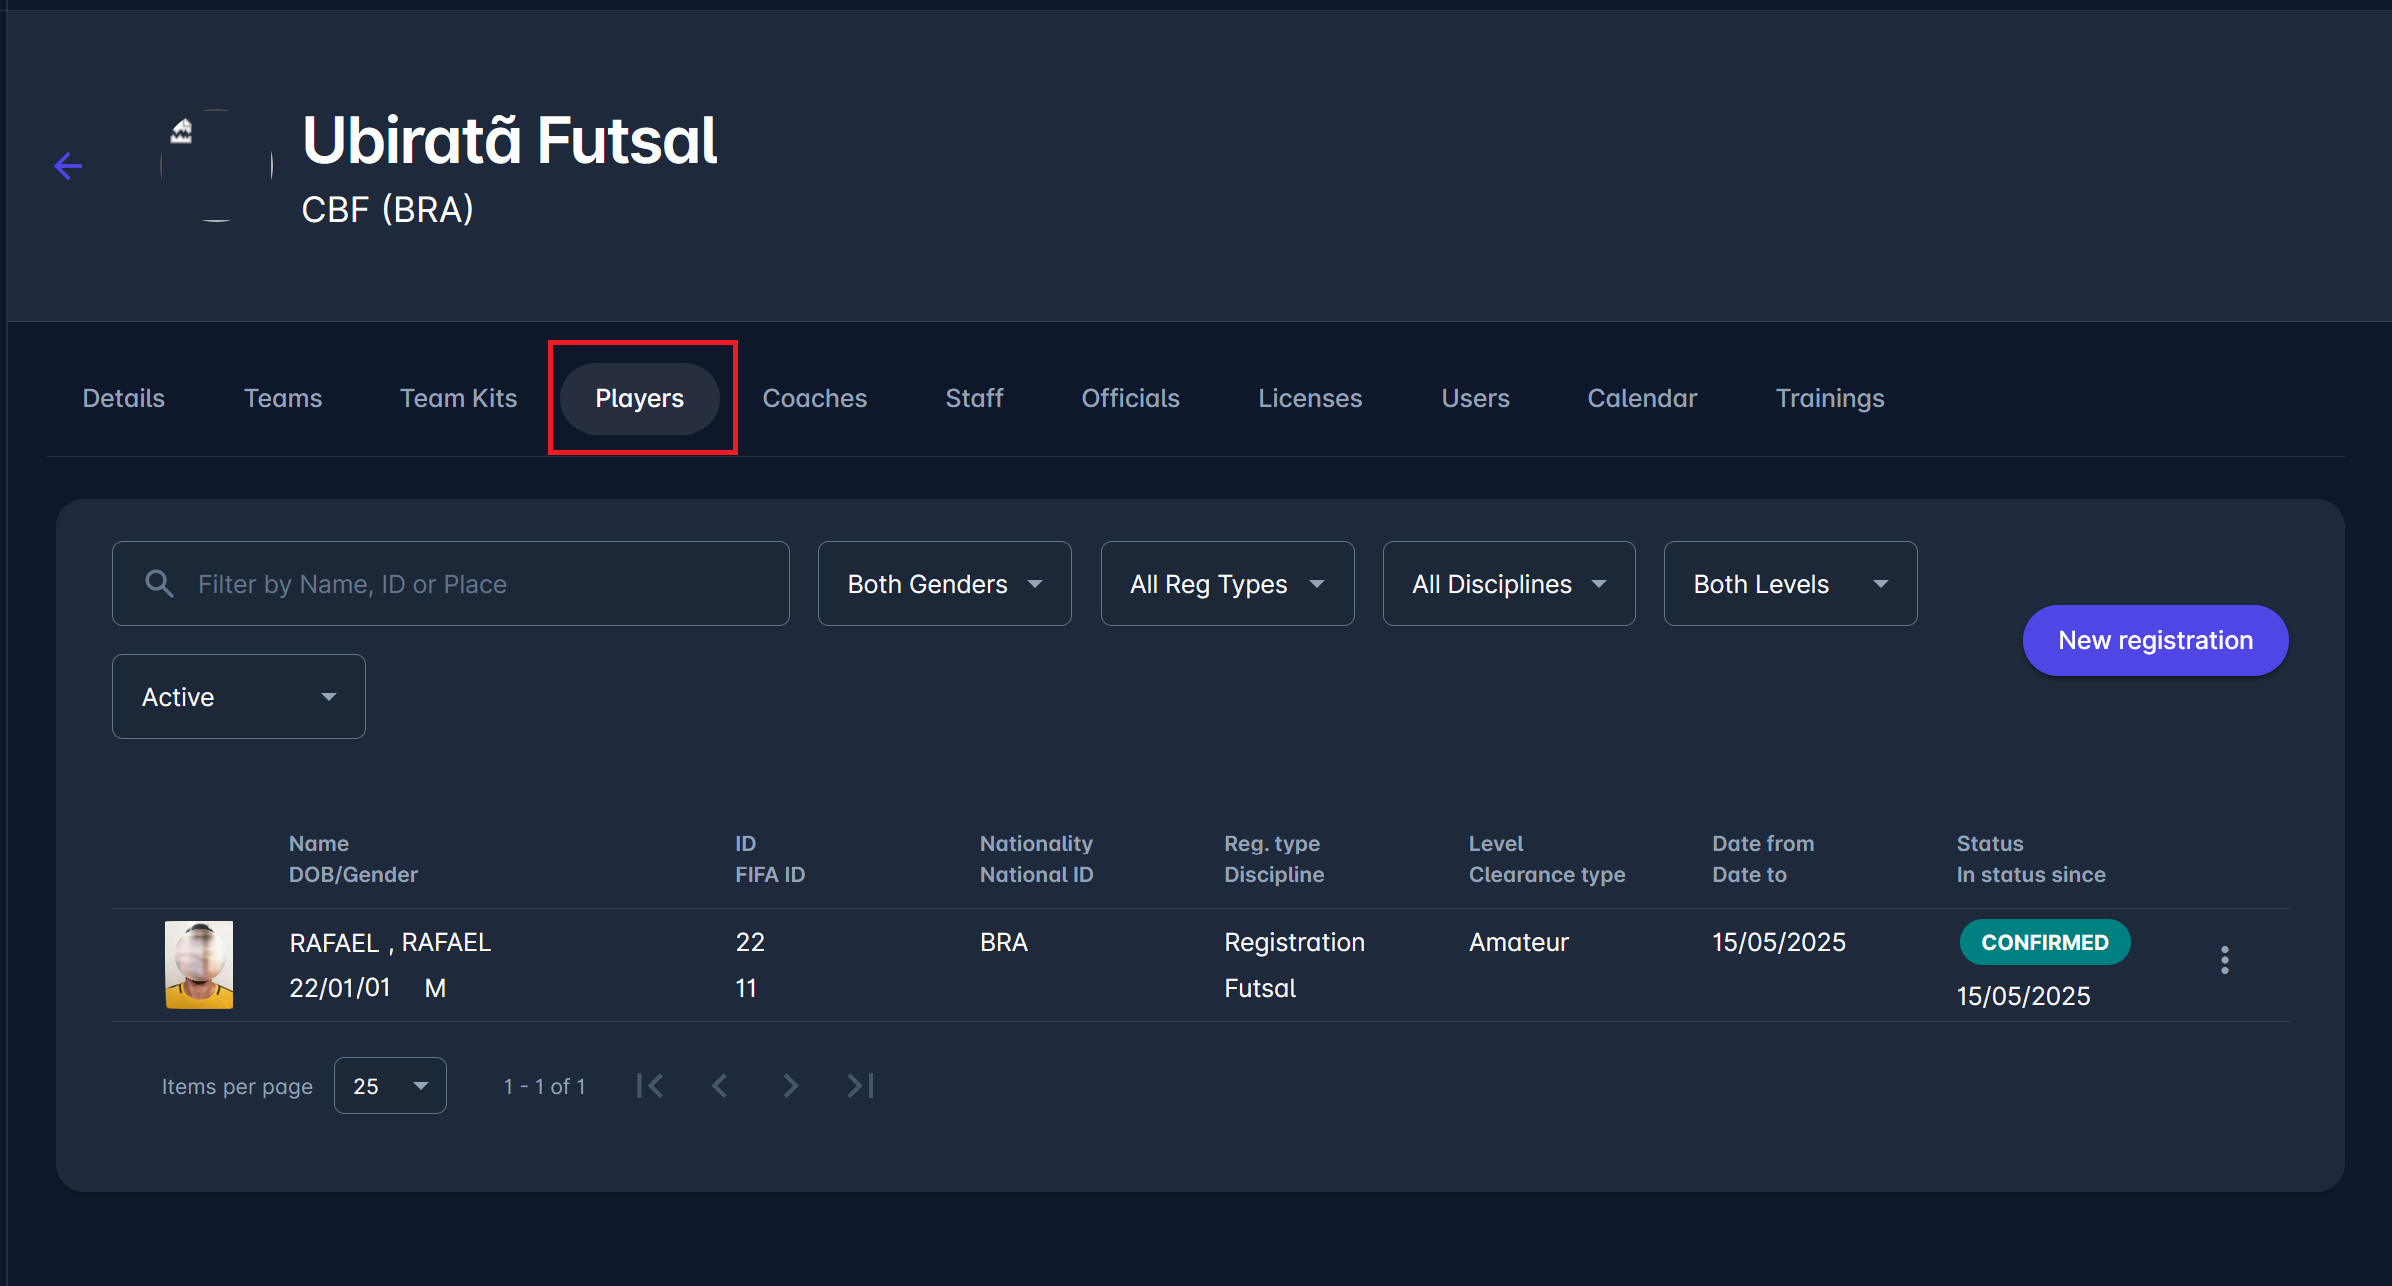Open the All Disciplines dropdown

1508,584
